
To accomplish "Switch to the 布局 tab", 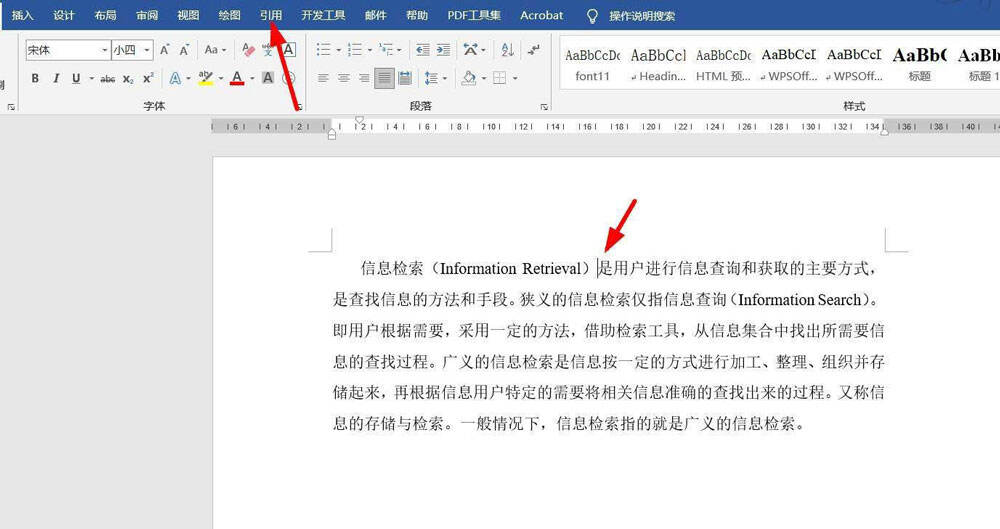I will point(105,15).
